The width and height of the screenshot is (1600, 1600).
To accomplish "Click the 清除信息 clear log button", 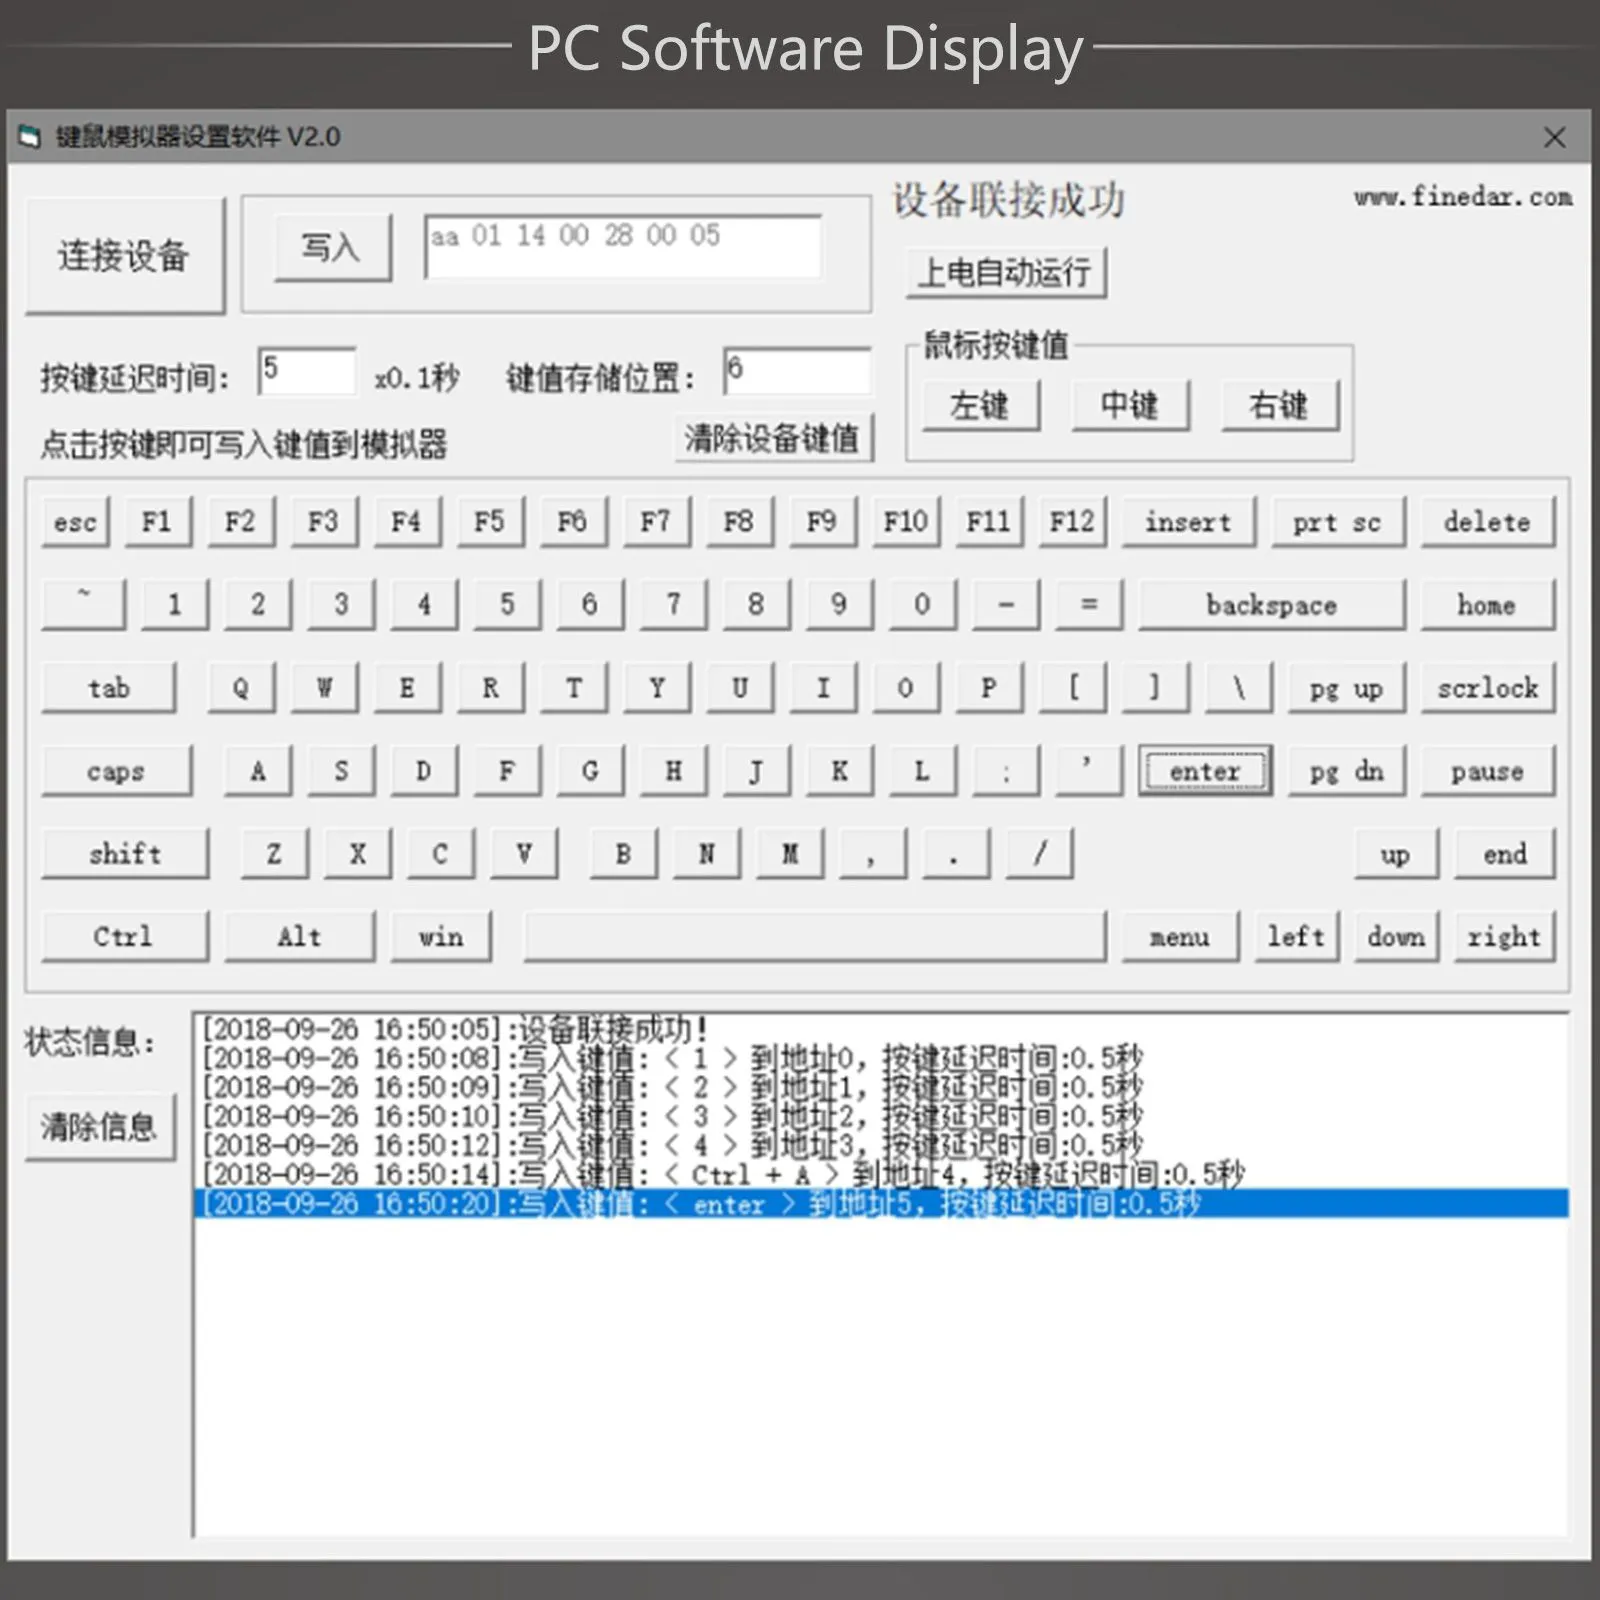I will 99,1128.
